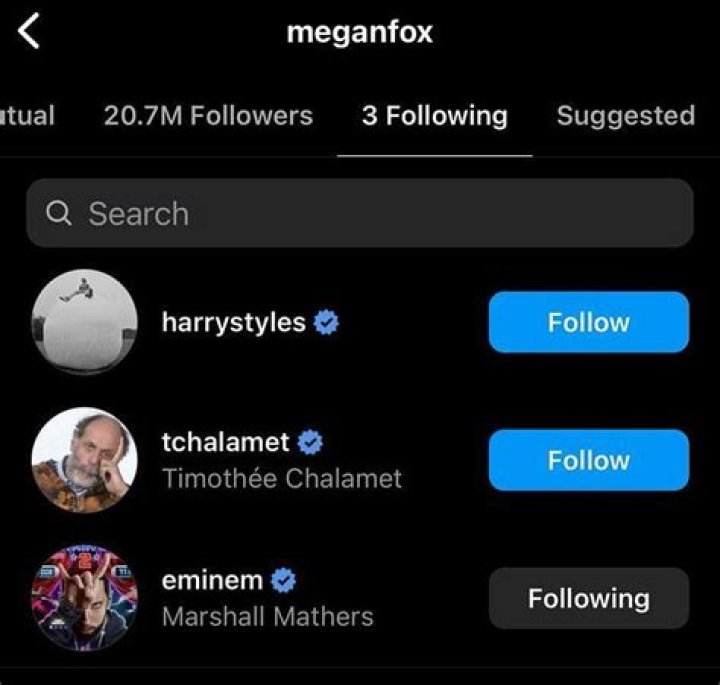
Task: Switch to the Mutual tab
Action: (27, 116)
